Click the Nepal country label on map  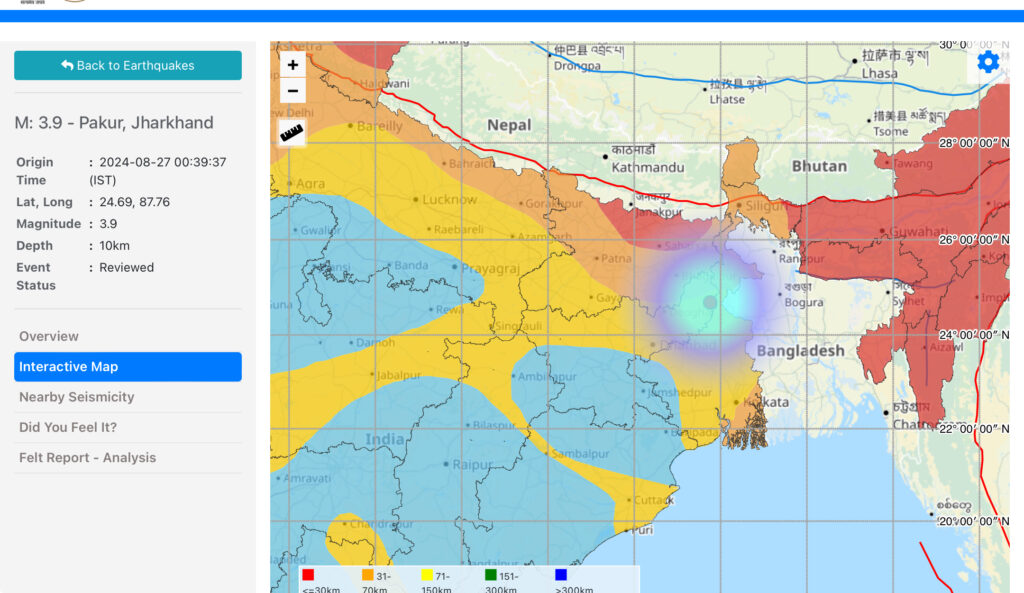point(509,125)
